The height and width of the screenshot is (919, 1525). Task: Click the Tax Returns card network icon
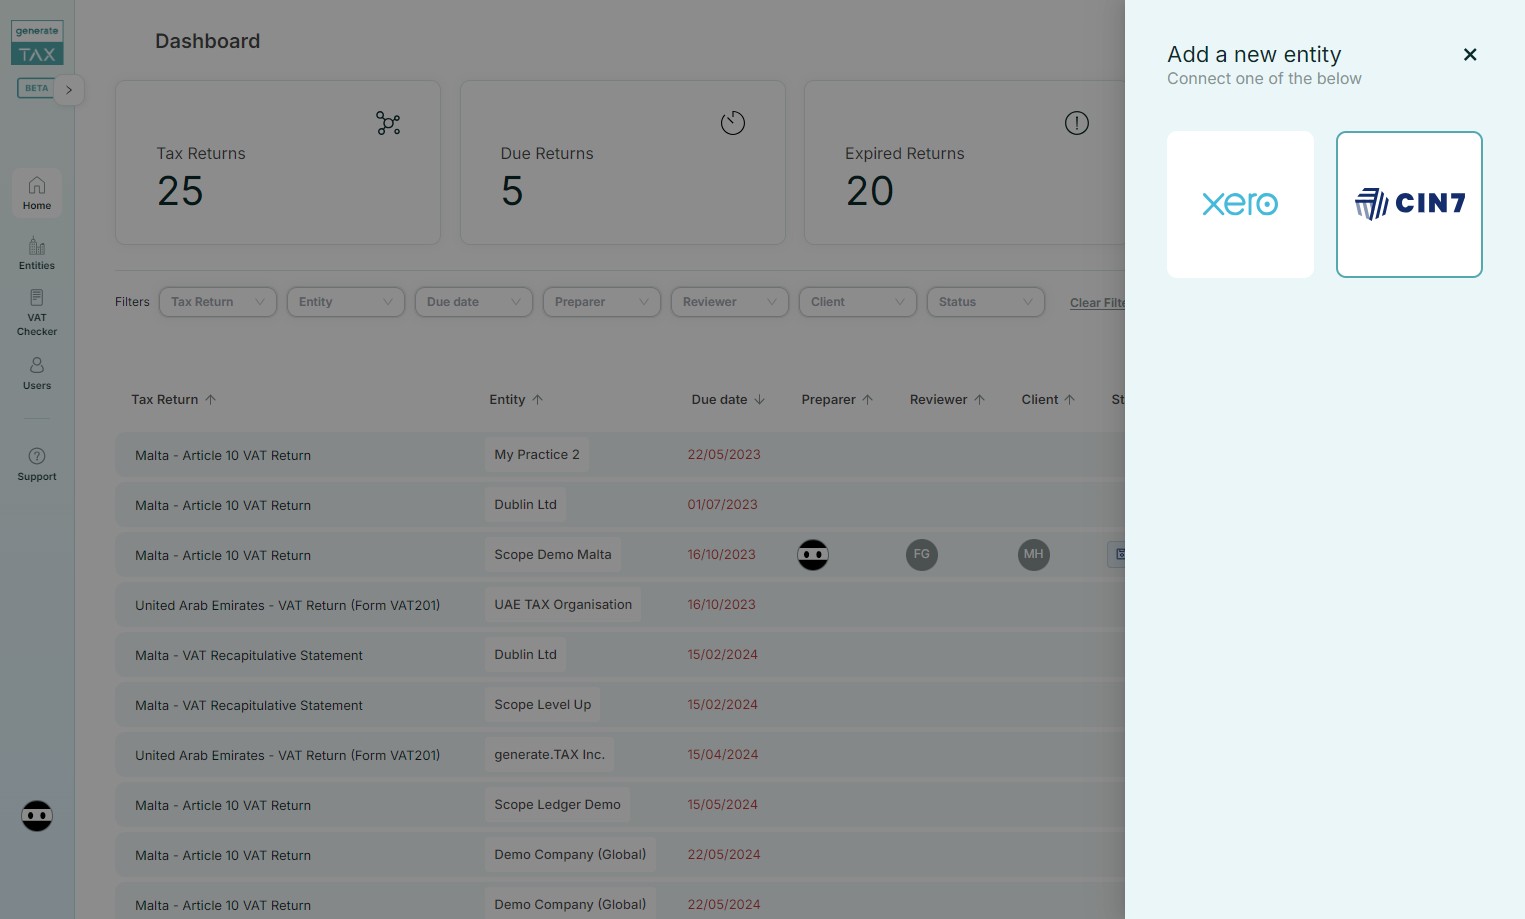[x=388, y=123]
